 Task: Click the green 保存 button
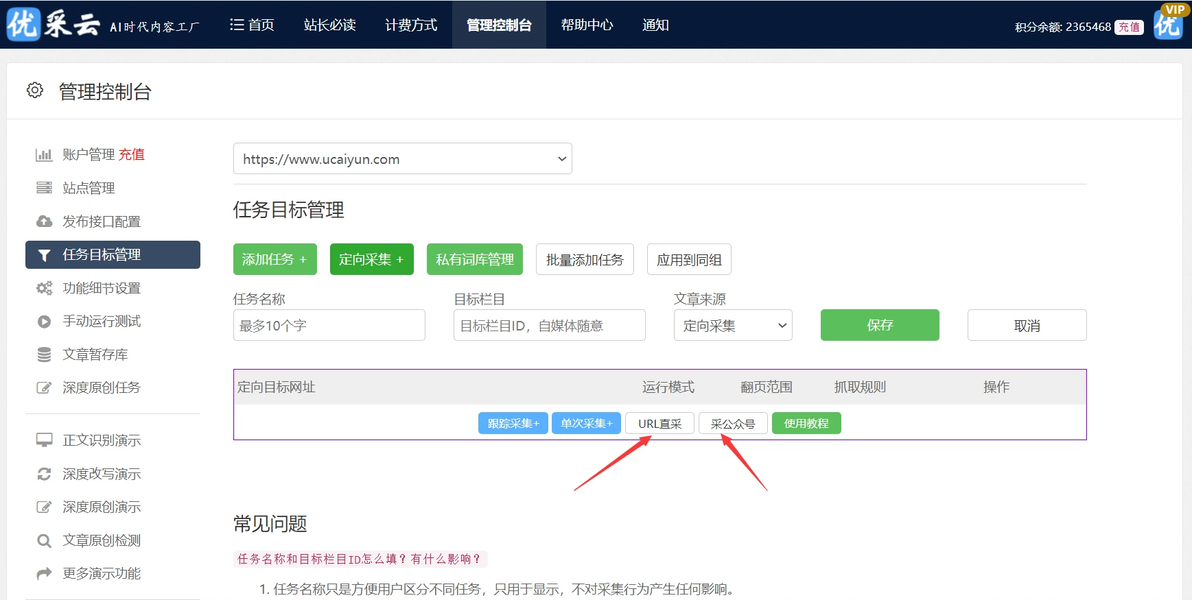tap(880, 325)
